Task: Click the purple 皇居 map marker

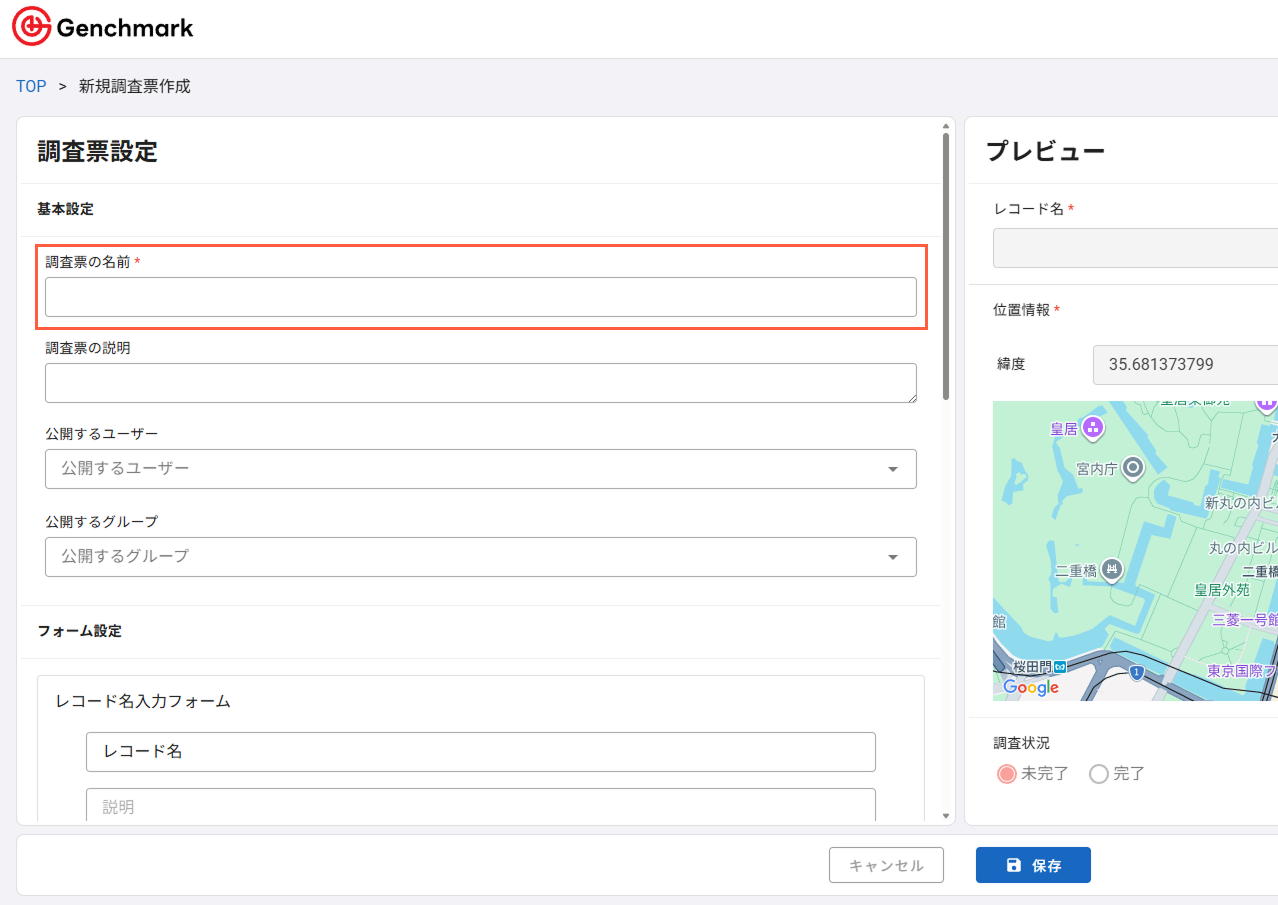Action: pos(1092,429)
